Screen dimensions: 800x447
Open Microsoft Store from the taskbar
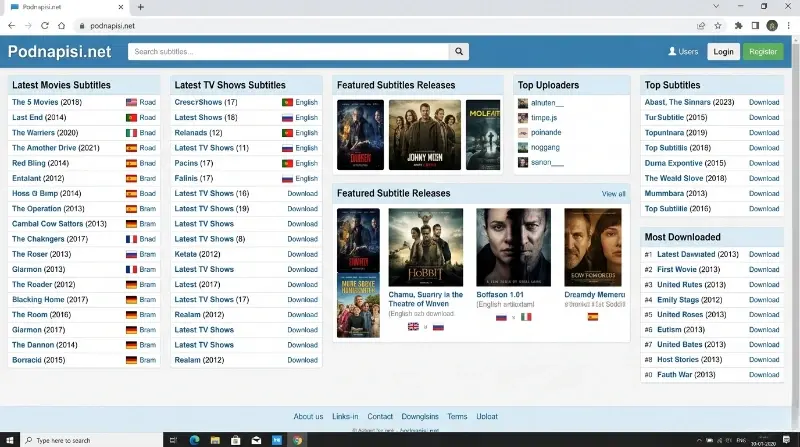235,440
